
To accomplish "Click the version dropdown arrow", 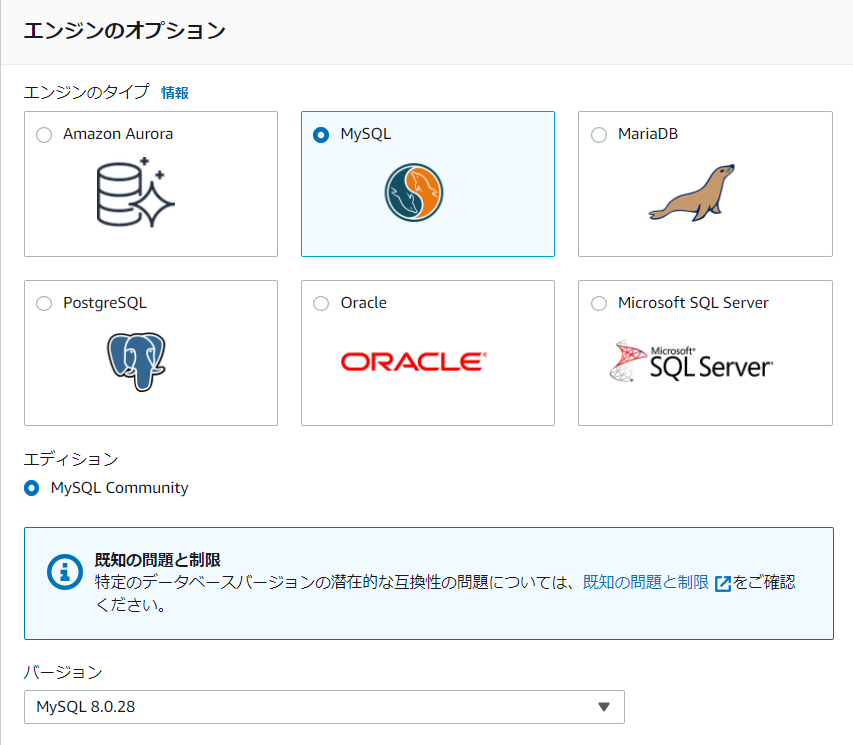I will [604, 707].
